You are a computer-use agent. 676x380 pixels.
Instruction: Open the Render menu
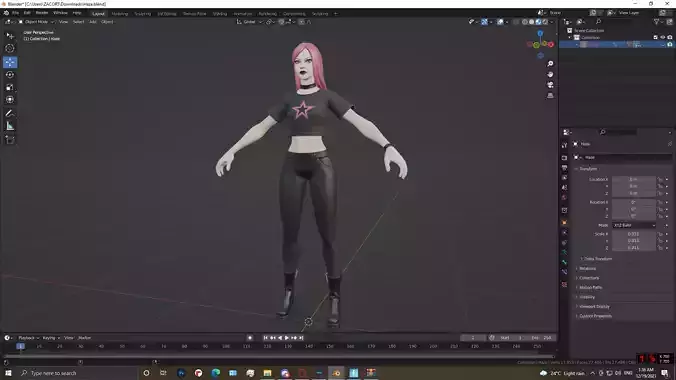click(42, 13)
